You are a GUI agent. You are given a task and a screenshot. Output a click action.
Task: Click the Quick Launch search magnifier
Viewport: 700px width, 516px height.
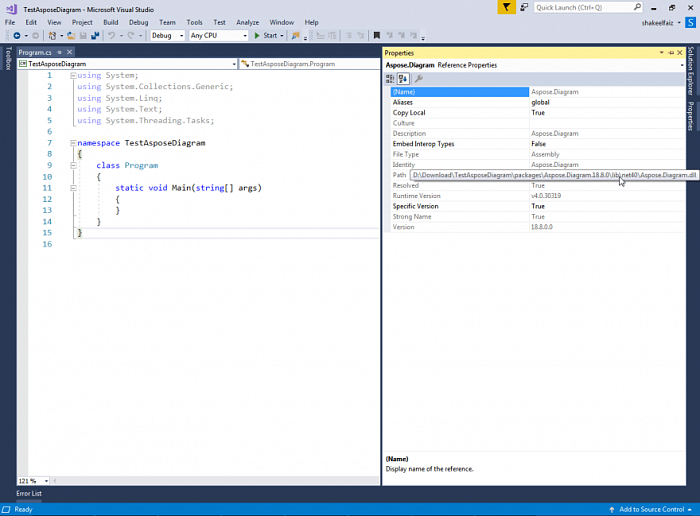click(x=637, y=7)
